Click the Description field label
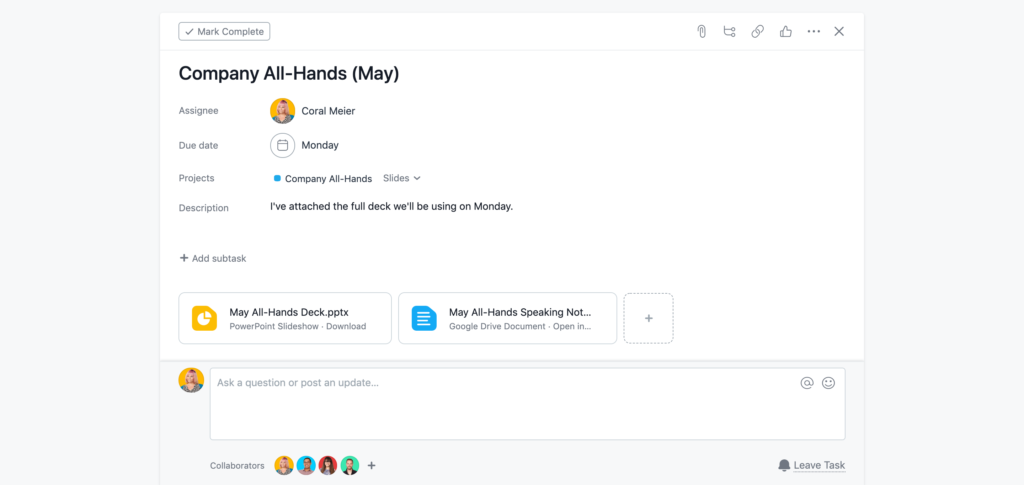The image size is (1024, 485). point(204,208)
